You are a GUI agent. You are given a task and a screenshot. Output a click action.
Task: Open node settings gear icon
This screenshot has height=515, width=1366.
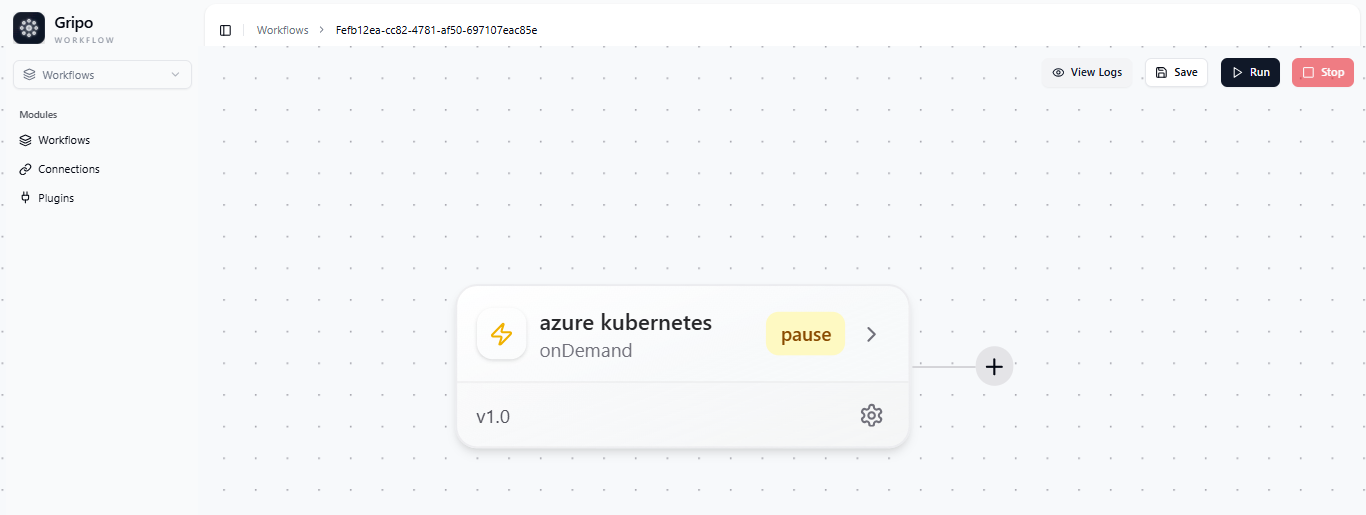coord(871,415)
